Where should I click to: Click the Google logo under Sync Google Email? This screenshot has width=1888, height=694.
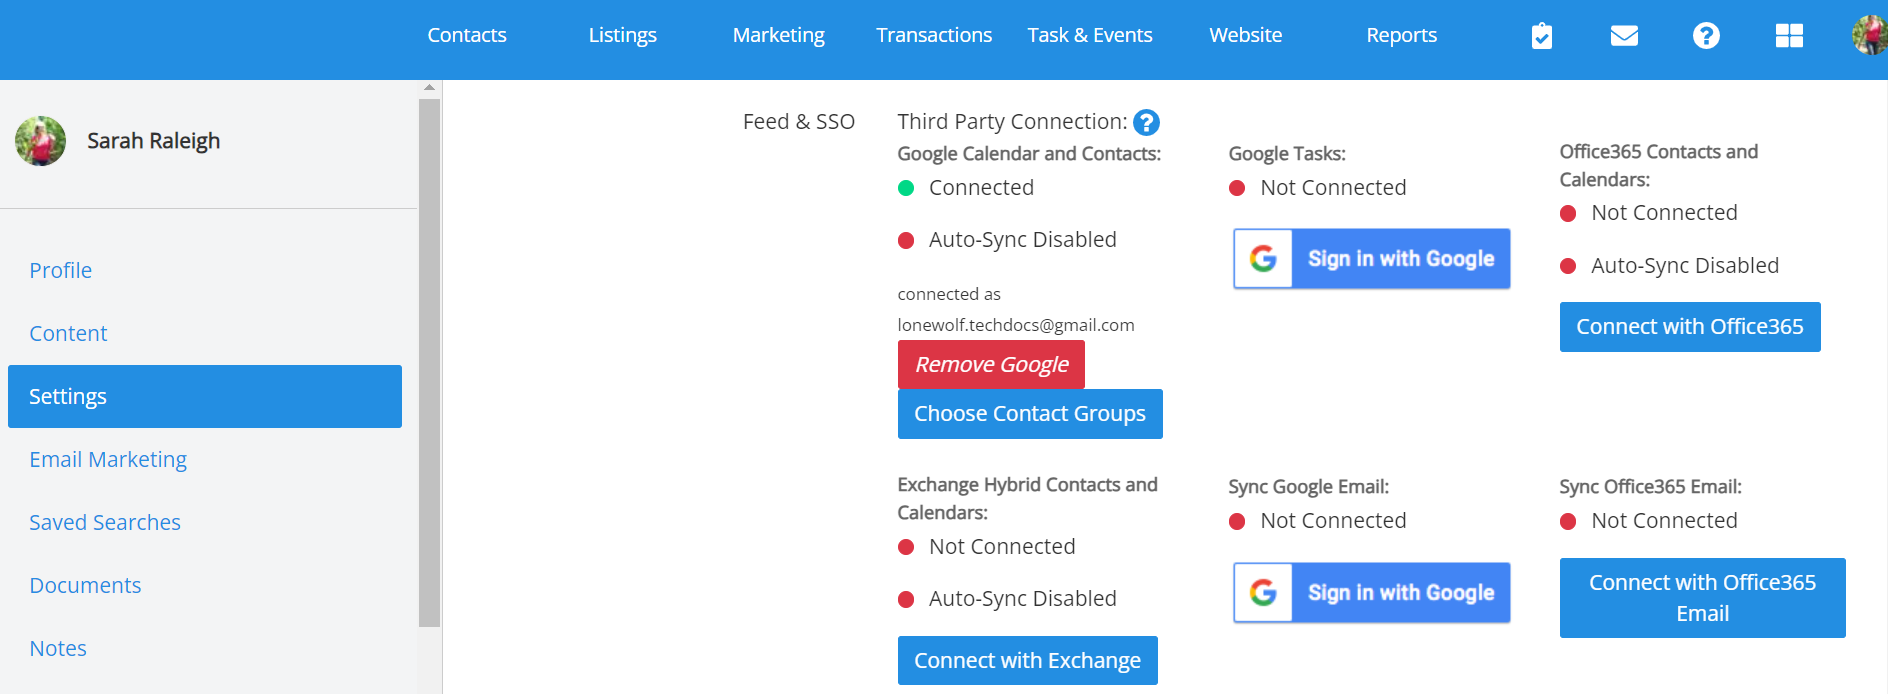point(1263,592)
